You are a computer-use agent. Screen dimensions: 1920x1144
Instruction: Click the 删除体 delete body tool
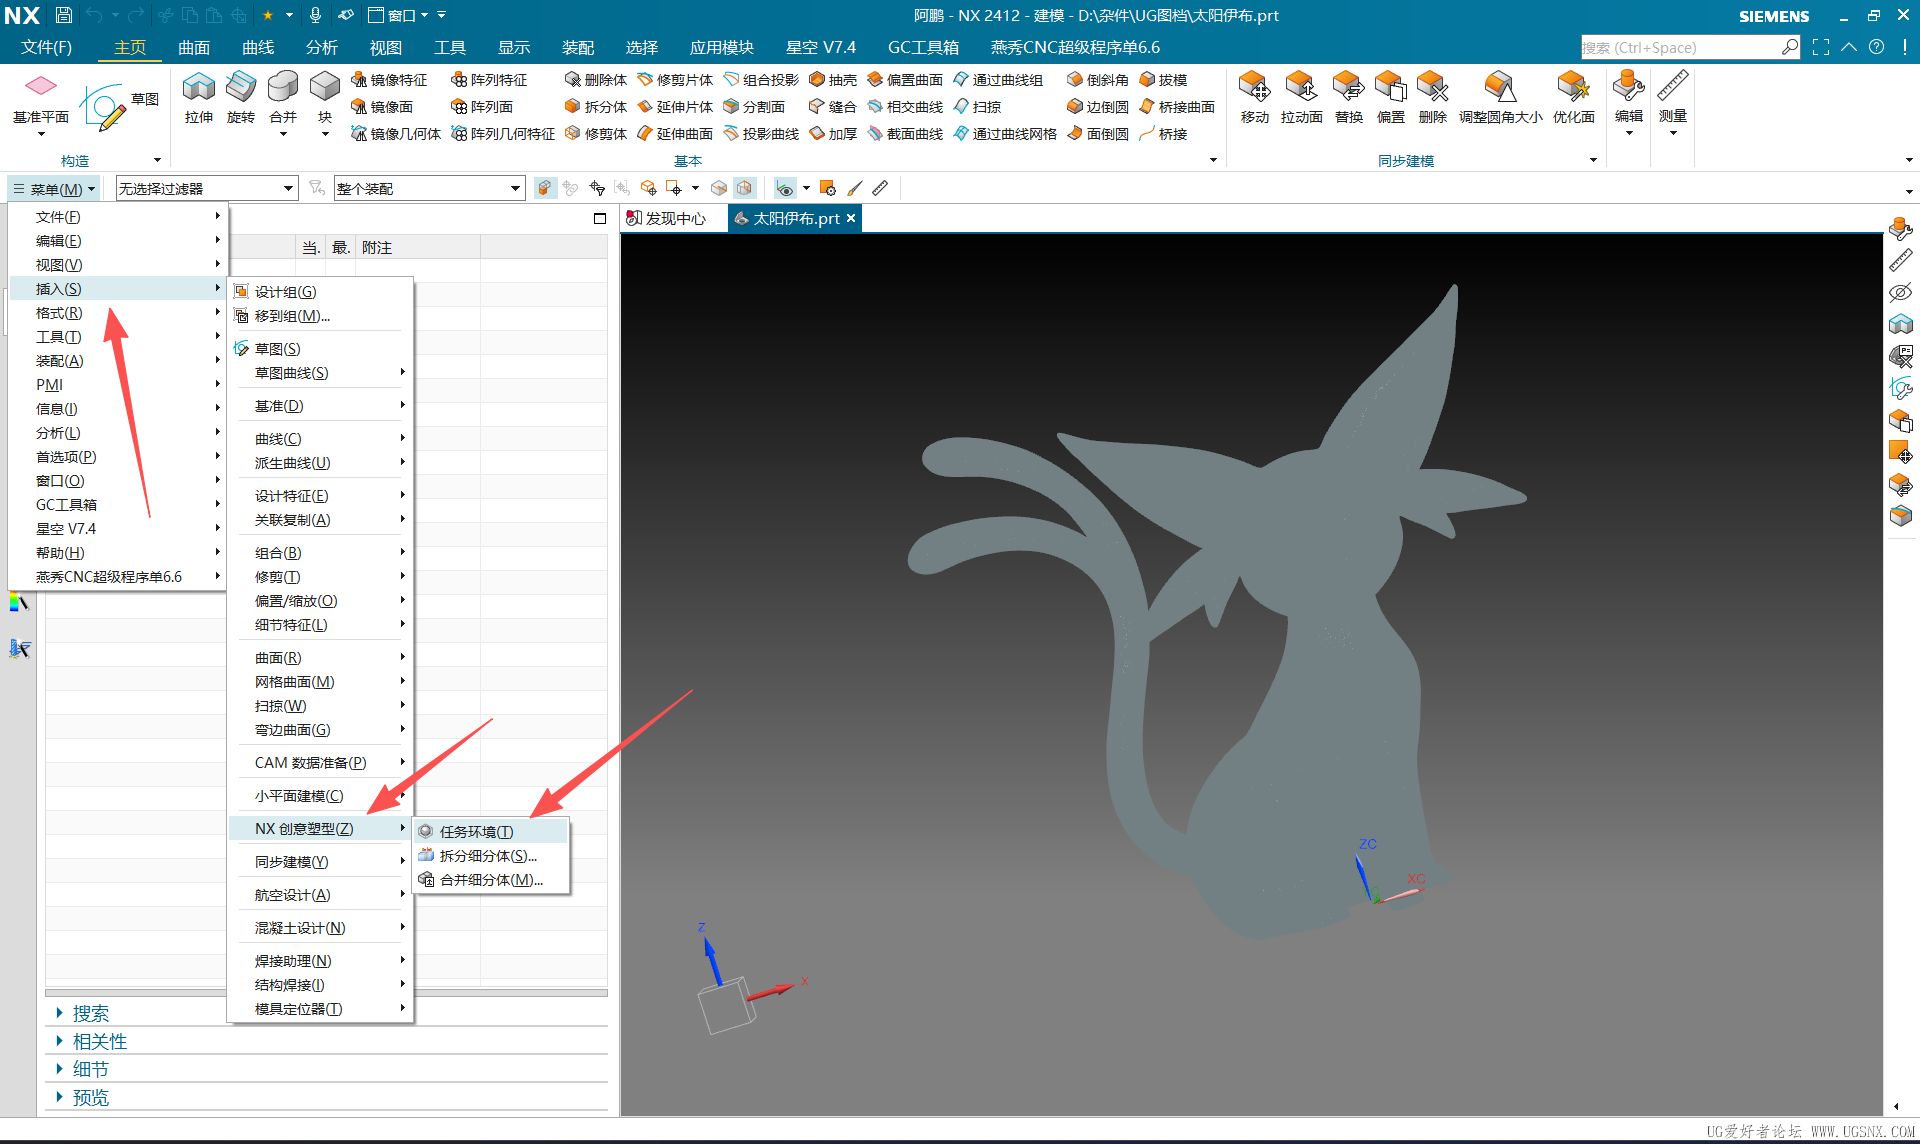click(x=596, y=80)
